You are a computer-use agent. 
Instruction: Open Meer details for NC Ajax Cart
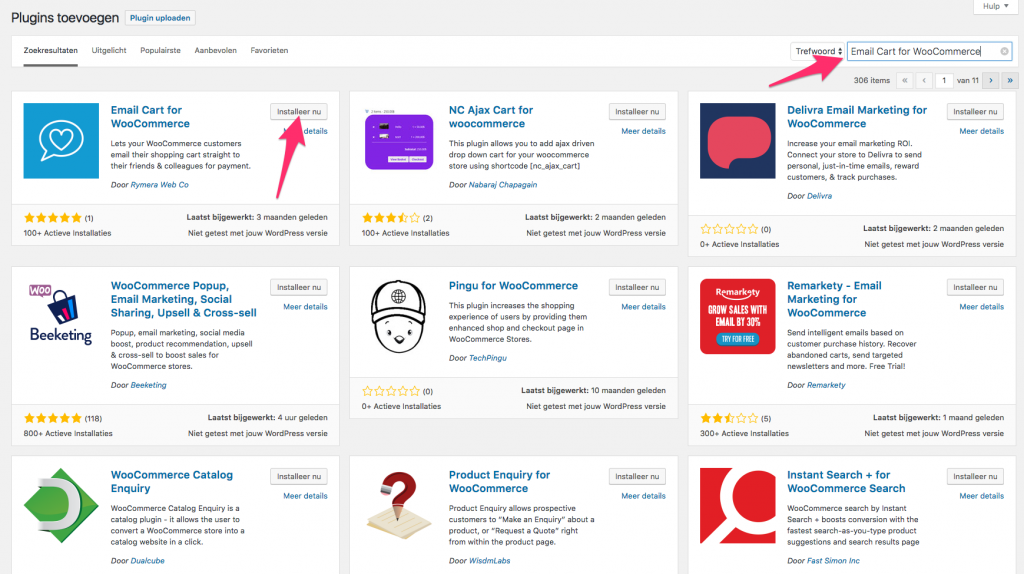(x=643, y=131)
